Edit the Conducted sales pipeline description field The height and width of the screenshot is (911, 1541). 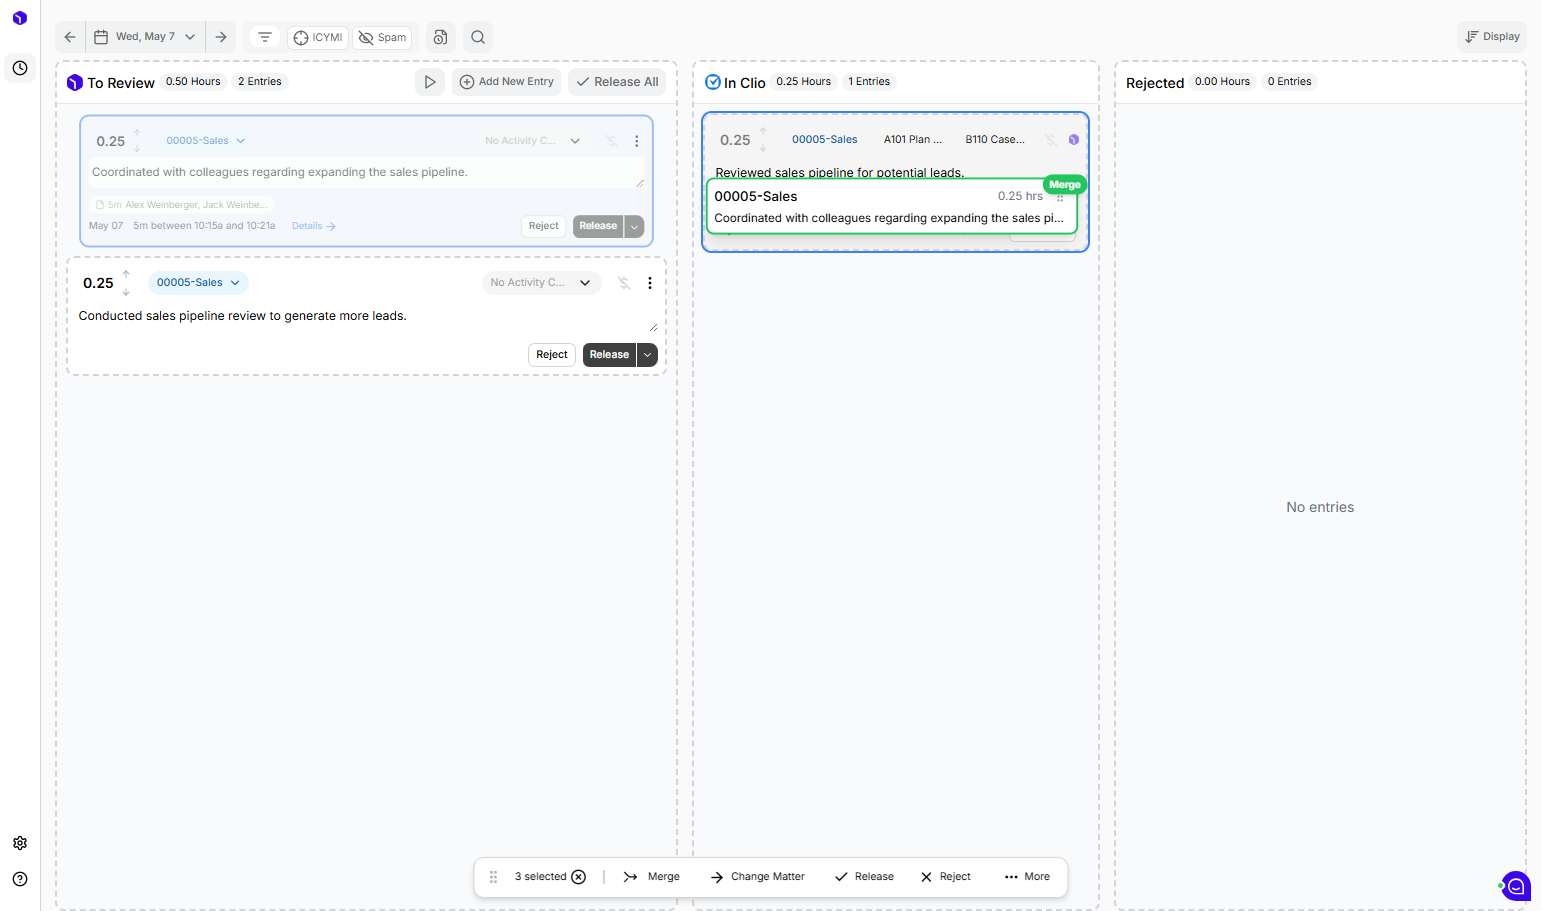coord(366,317)
